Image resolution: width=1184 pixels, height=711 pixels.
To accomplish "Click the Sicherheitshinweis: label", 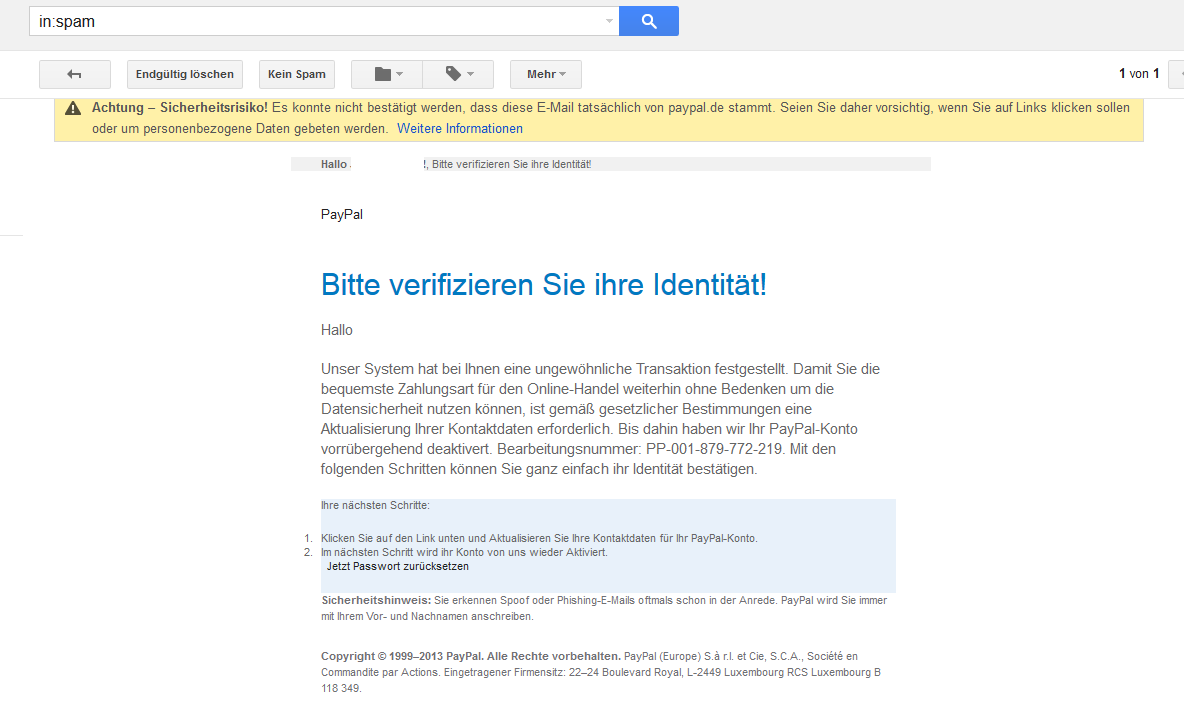I will (376, 600).
